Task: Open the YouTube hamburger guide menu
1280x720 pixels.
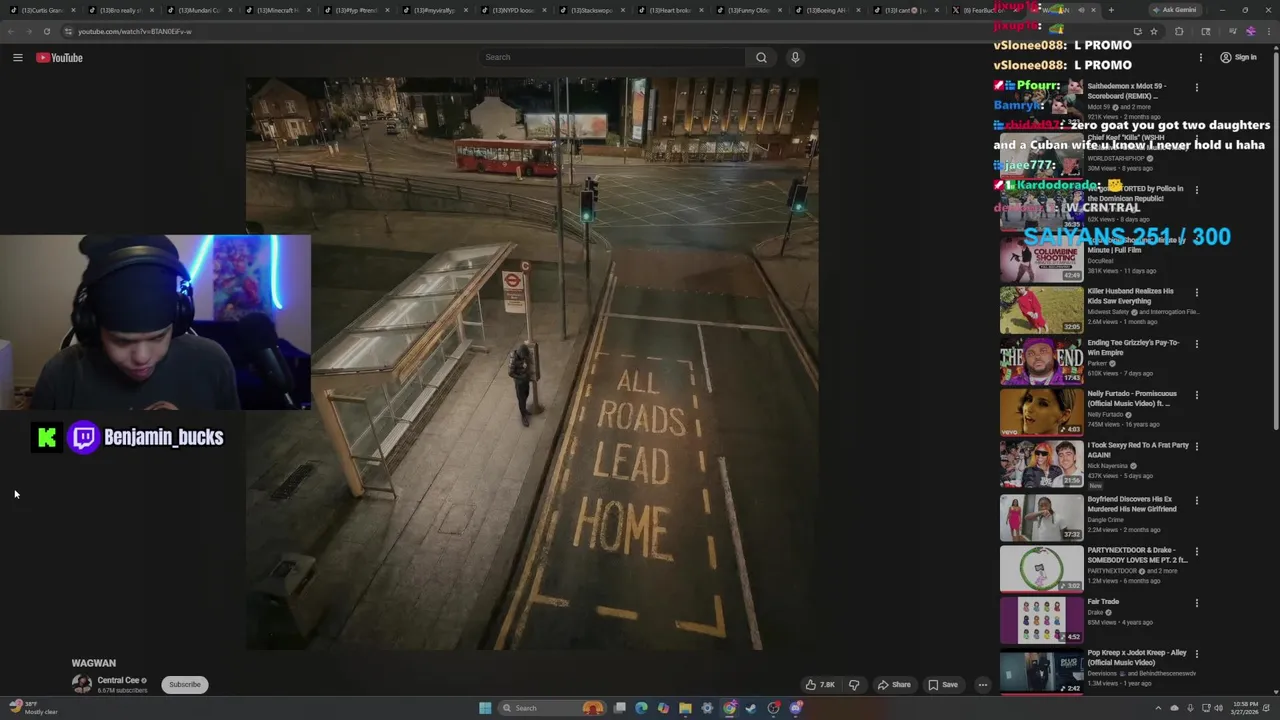Action: [17, 57]
